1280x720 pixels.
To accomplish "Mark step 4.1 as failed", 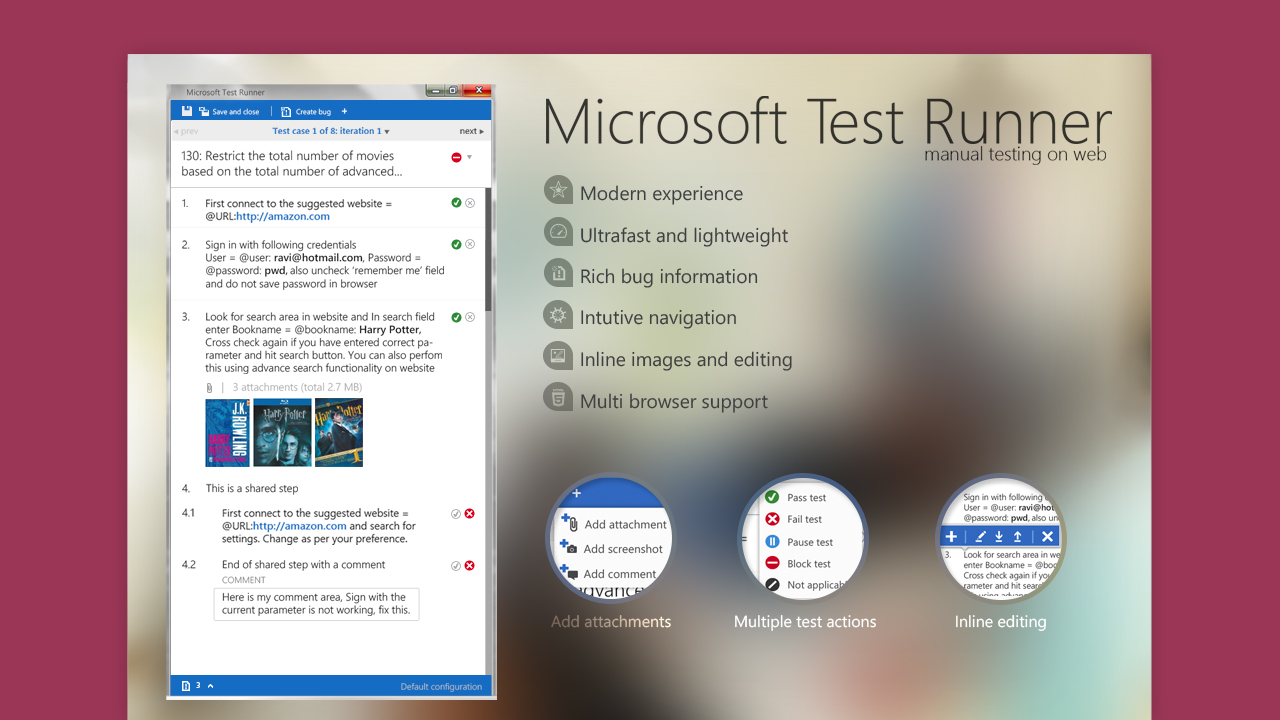I will (470, 513).
